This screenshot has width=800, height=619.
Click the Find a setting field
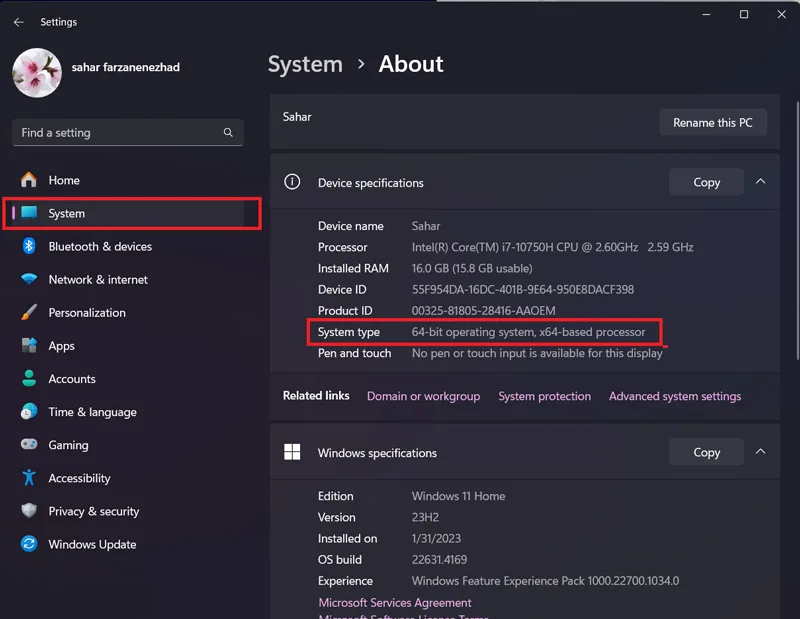128,133
